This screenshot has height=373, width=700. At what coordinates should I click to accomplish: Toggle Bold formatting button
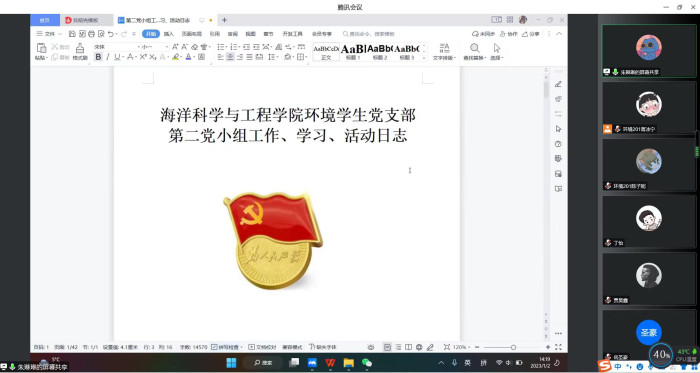pyautogui.click(x=98, y=57)
